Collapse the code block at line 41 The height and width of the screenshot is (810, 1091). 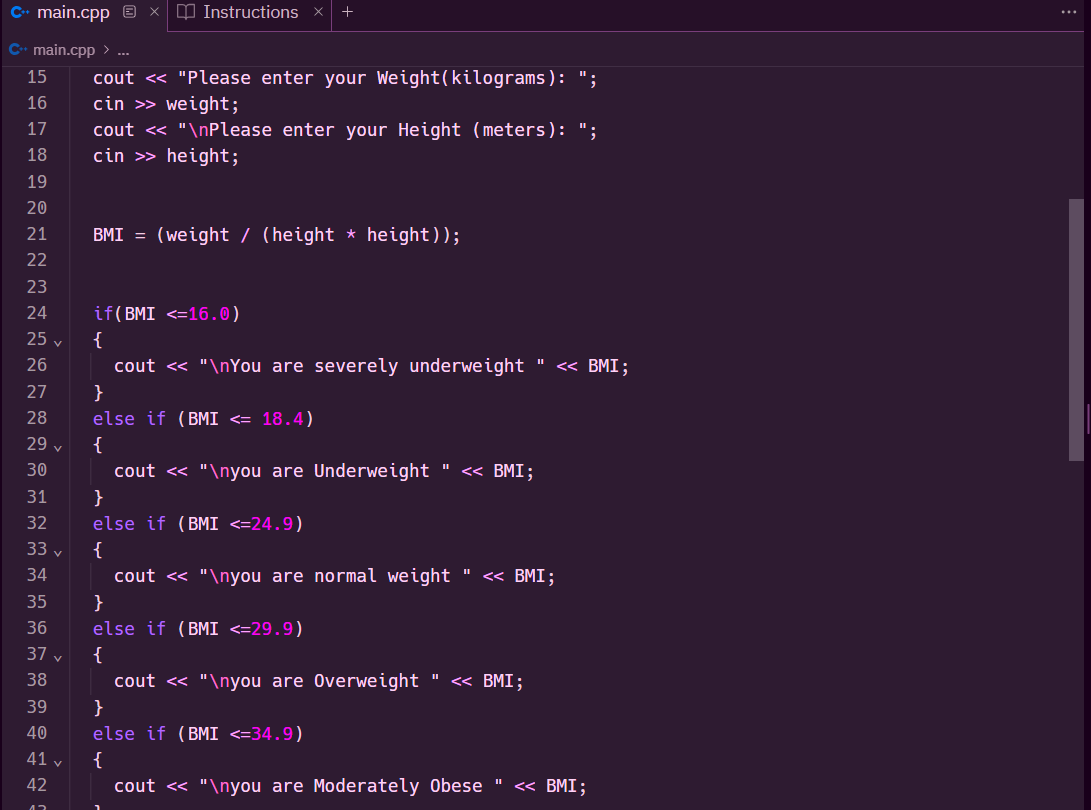click(58, 763)
